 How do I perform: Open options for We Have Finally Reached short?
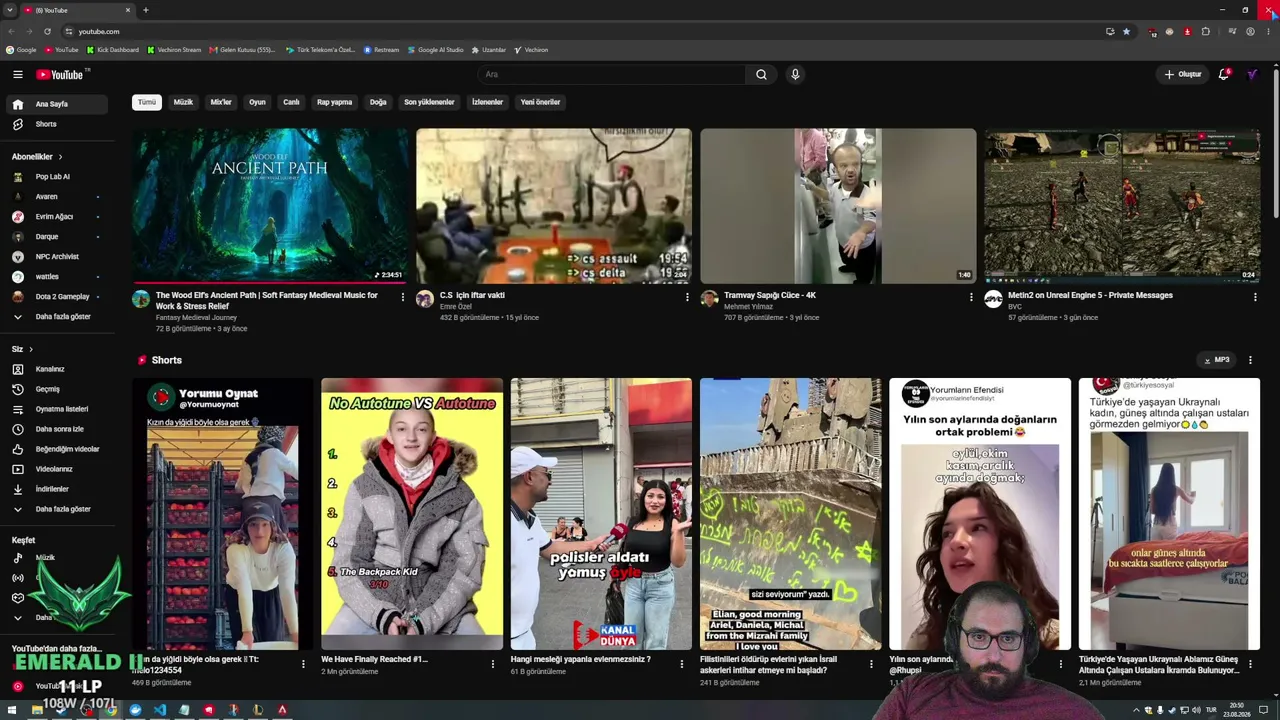(x=493, y=663)
